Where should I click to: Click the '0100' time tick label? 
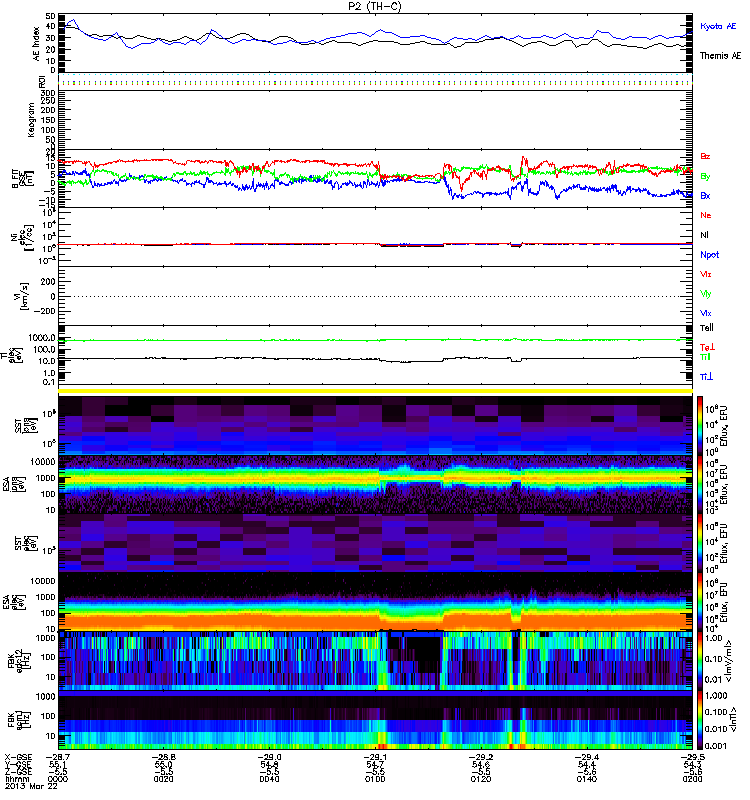375,779
